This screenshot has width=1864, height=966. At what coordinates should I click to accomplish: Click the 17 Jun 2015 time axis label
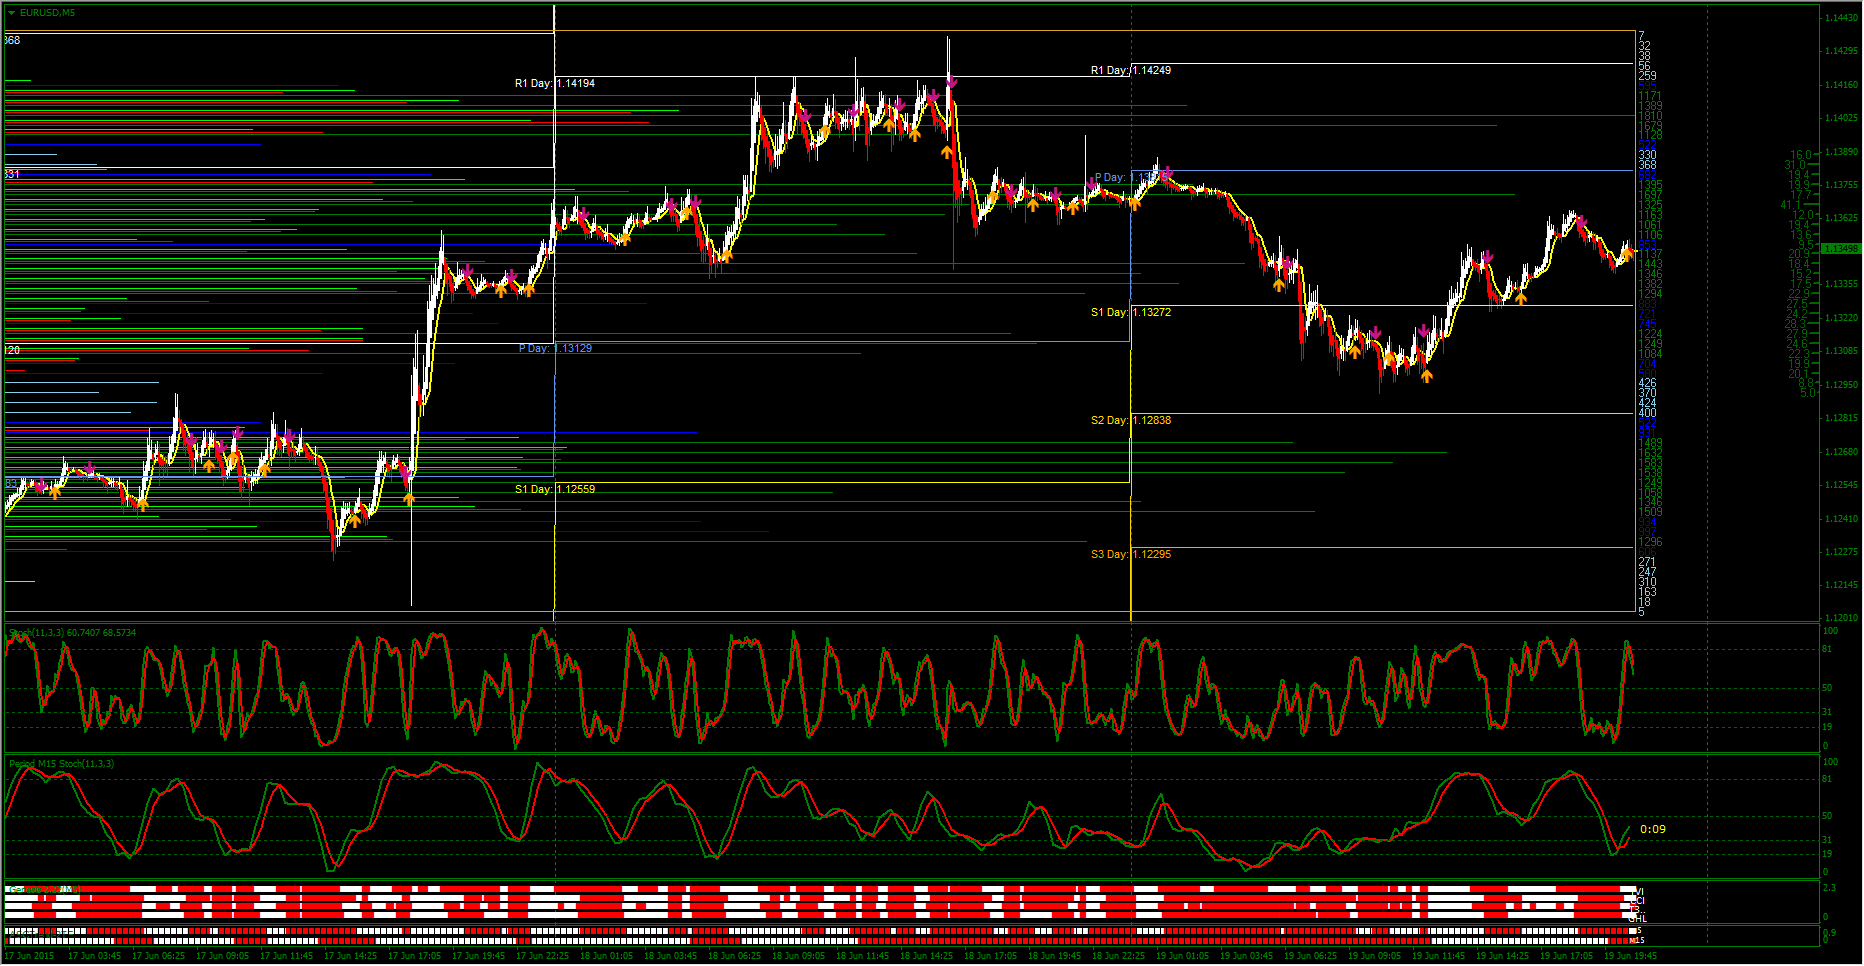coord(30,956)
